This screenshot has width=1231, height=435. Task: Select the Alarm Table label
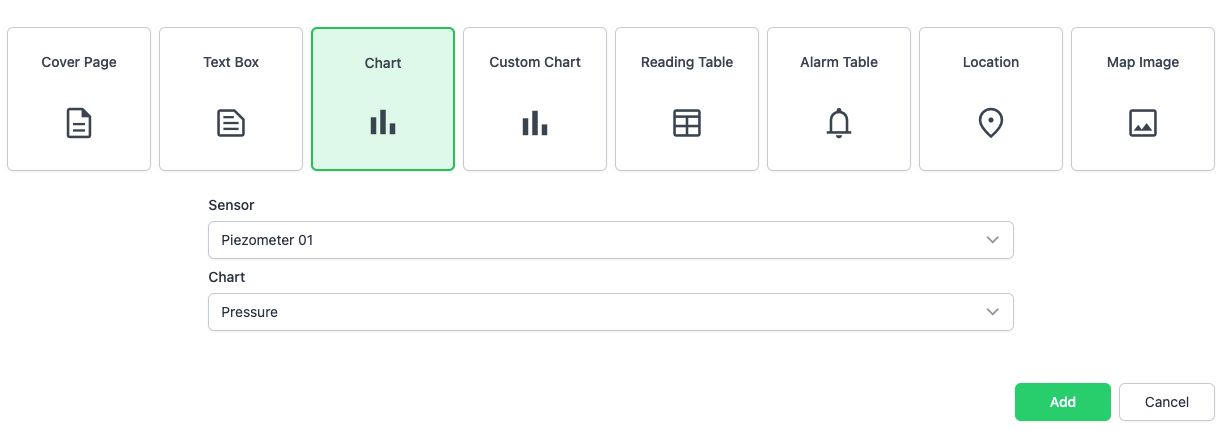tap(839, 62)
